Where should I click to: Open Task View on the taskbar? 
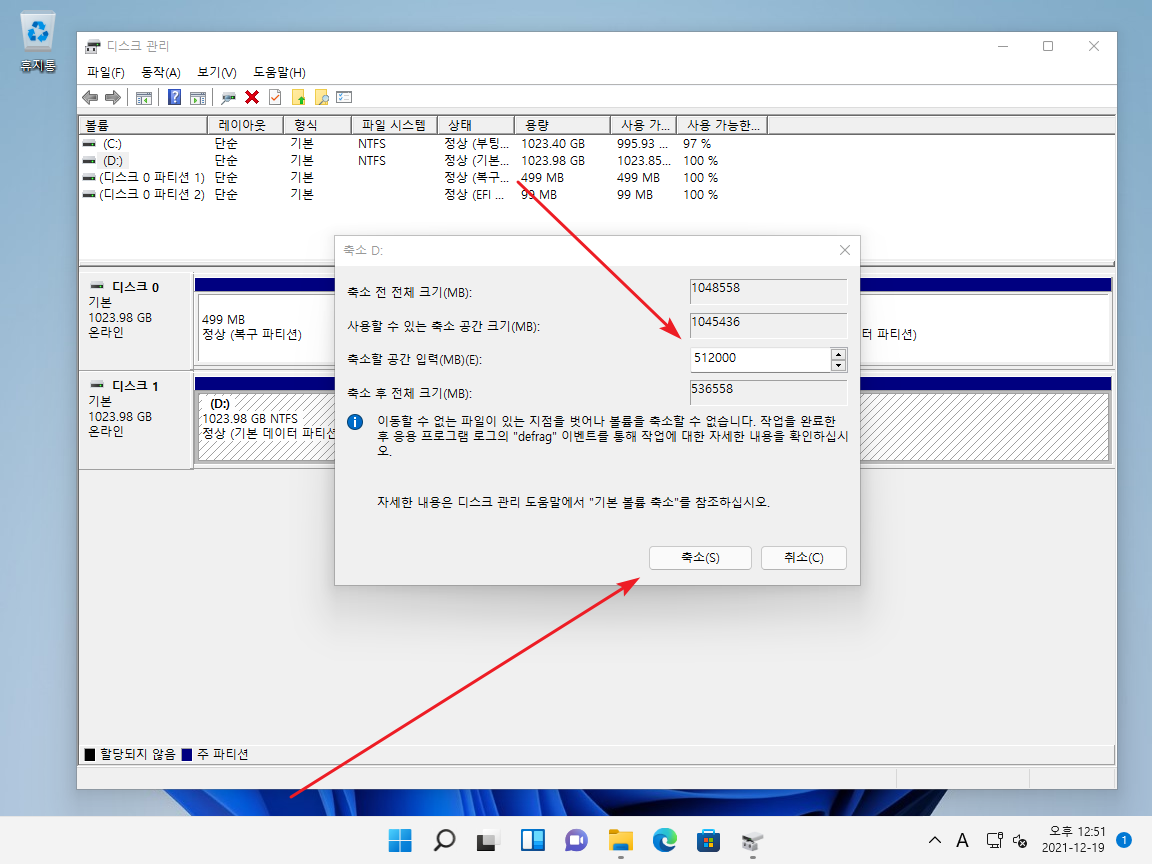pos(488,840)
